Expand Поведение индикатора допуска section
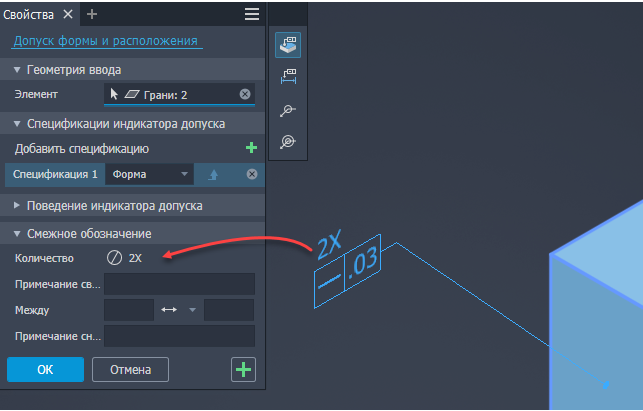The image size is (643, 411). 17,205
